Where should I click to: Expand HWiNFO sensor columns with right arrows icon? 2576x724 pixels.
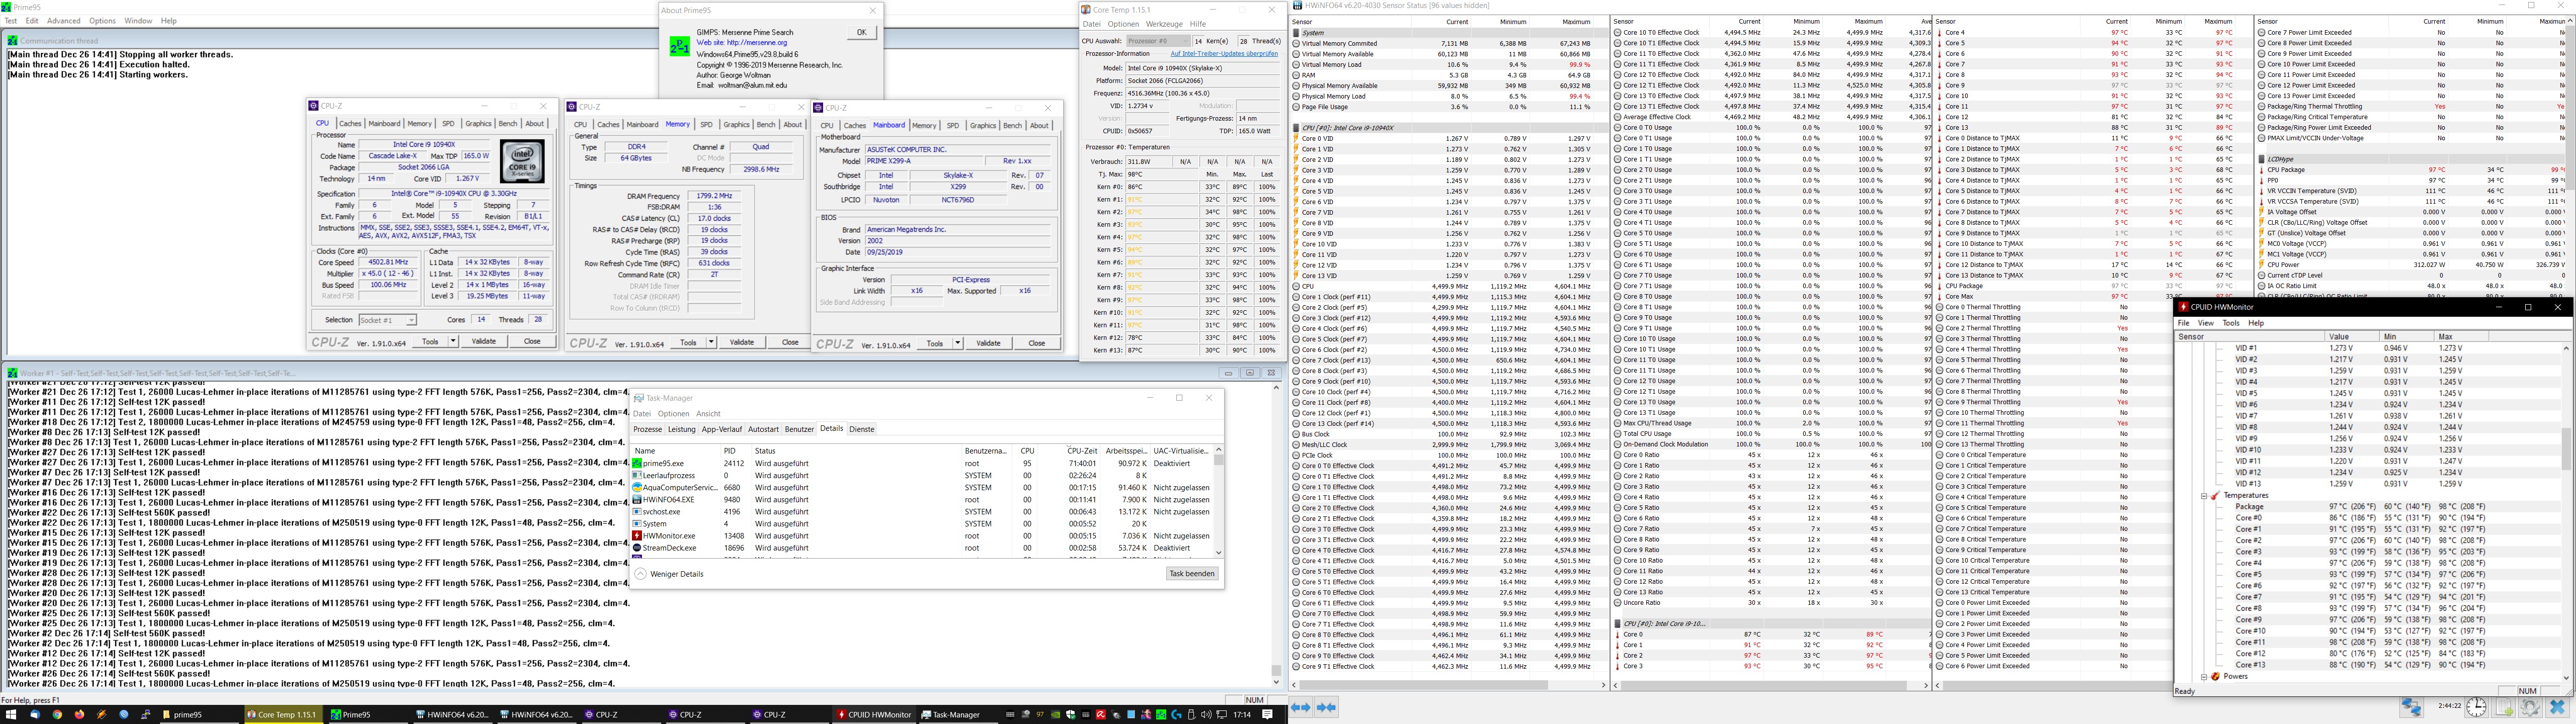click(x=1300, y=707)
